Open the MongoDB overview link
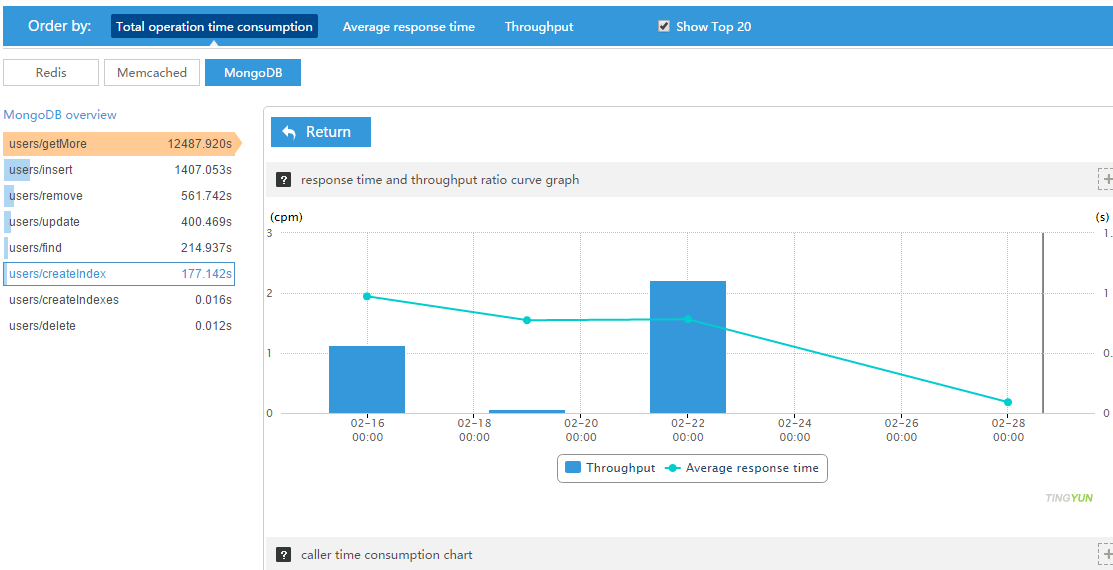Viewport: 1113px width, 570px height. [x=60, y=115]
